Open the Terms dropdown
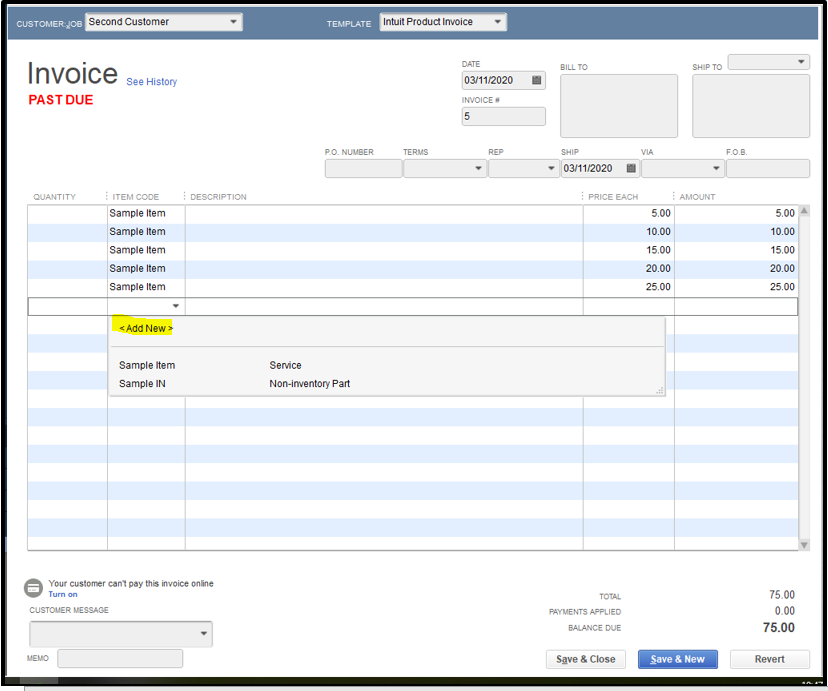 pos(478,168)
